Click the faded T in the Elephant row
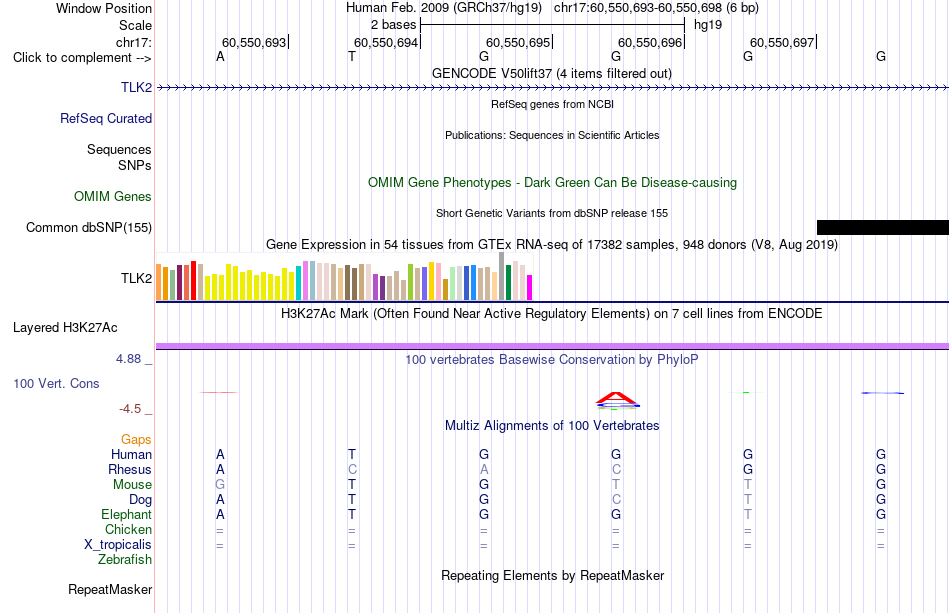Image resolution: width=950 pixels, height=613 pixels. point(748,514)
